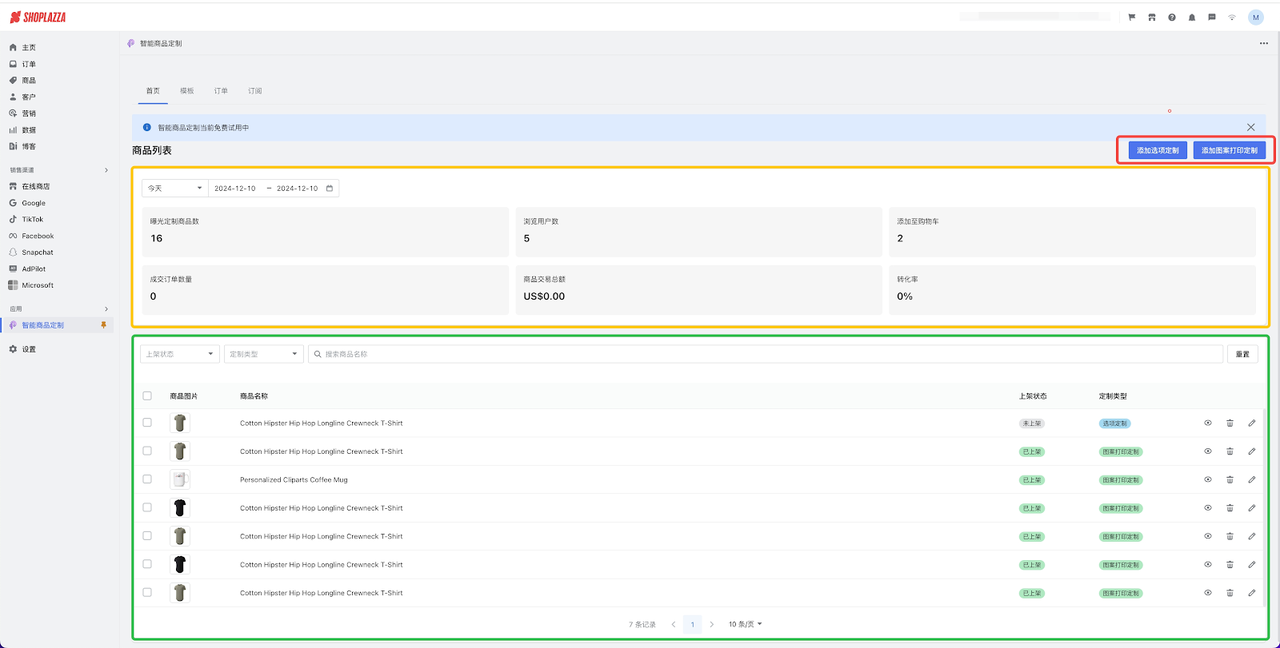Expand the 今天 date range dropdown

(x=174, y=188)
